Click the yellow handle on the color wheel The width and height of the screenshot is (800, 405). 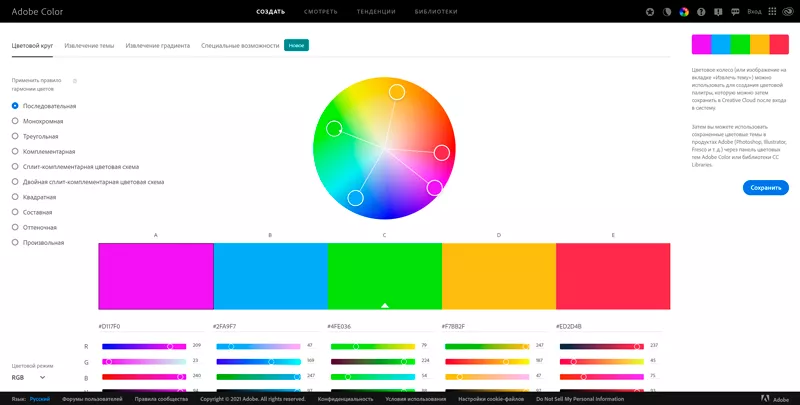[x=397, y=92]
